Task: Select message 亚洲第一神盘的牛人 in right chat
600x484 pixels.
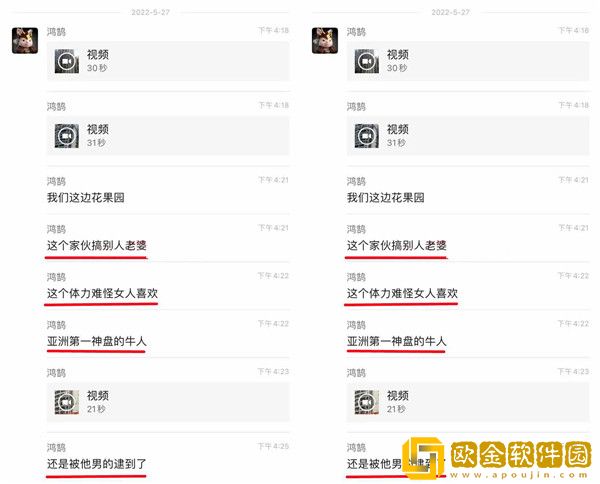Action: pos(397,341)
